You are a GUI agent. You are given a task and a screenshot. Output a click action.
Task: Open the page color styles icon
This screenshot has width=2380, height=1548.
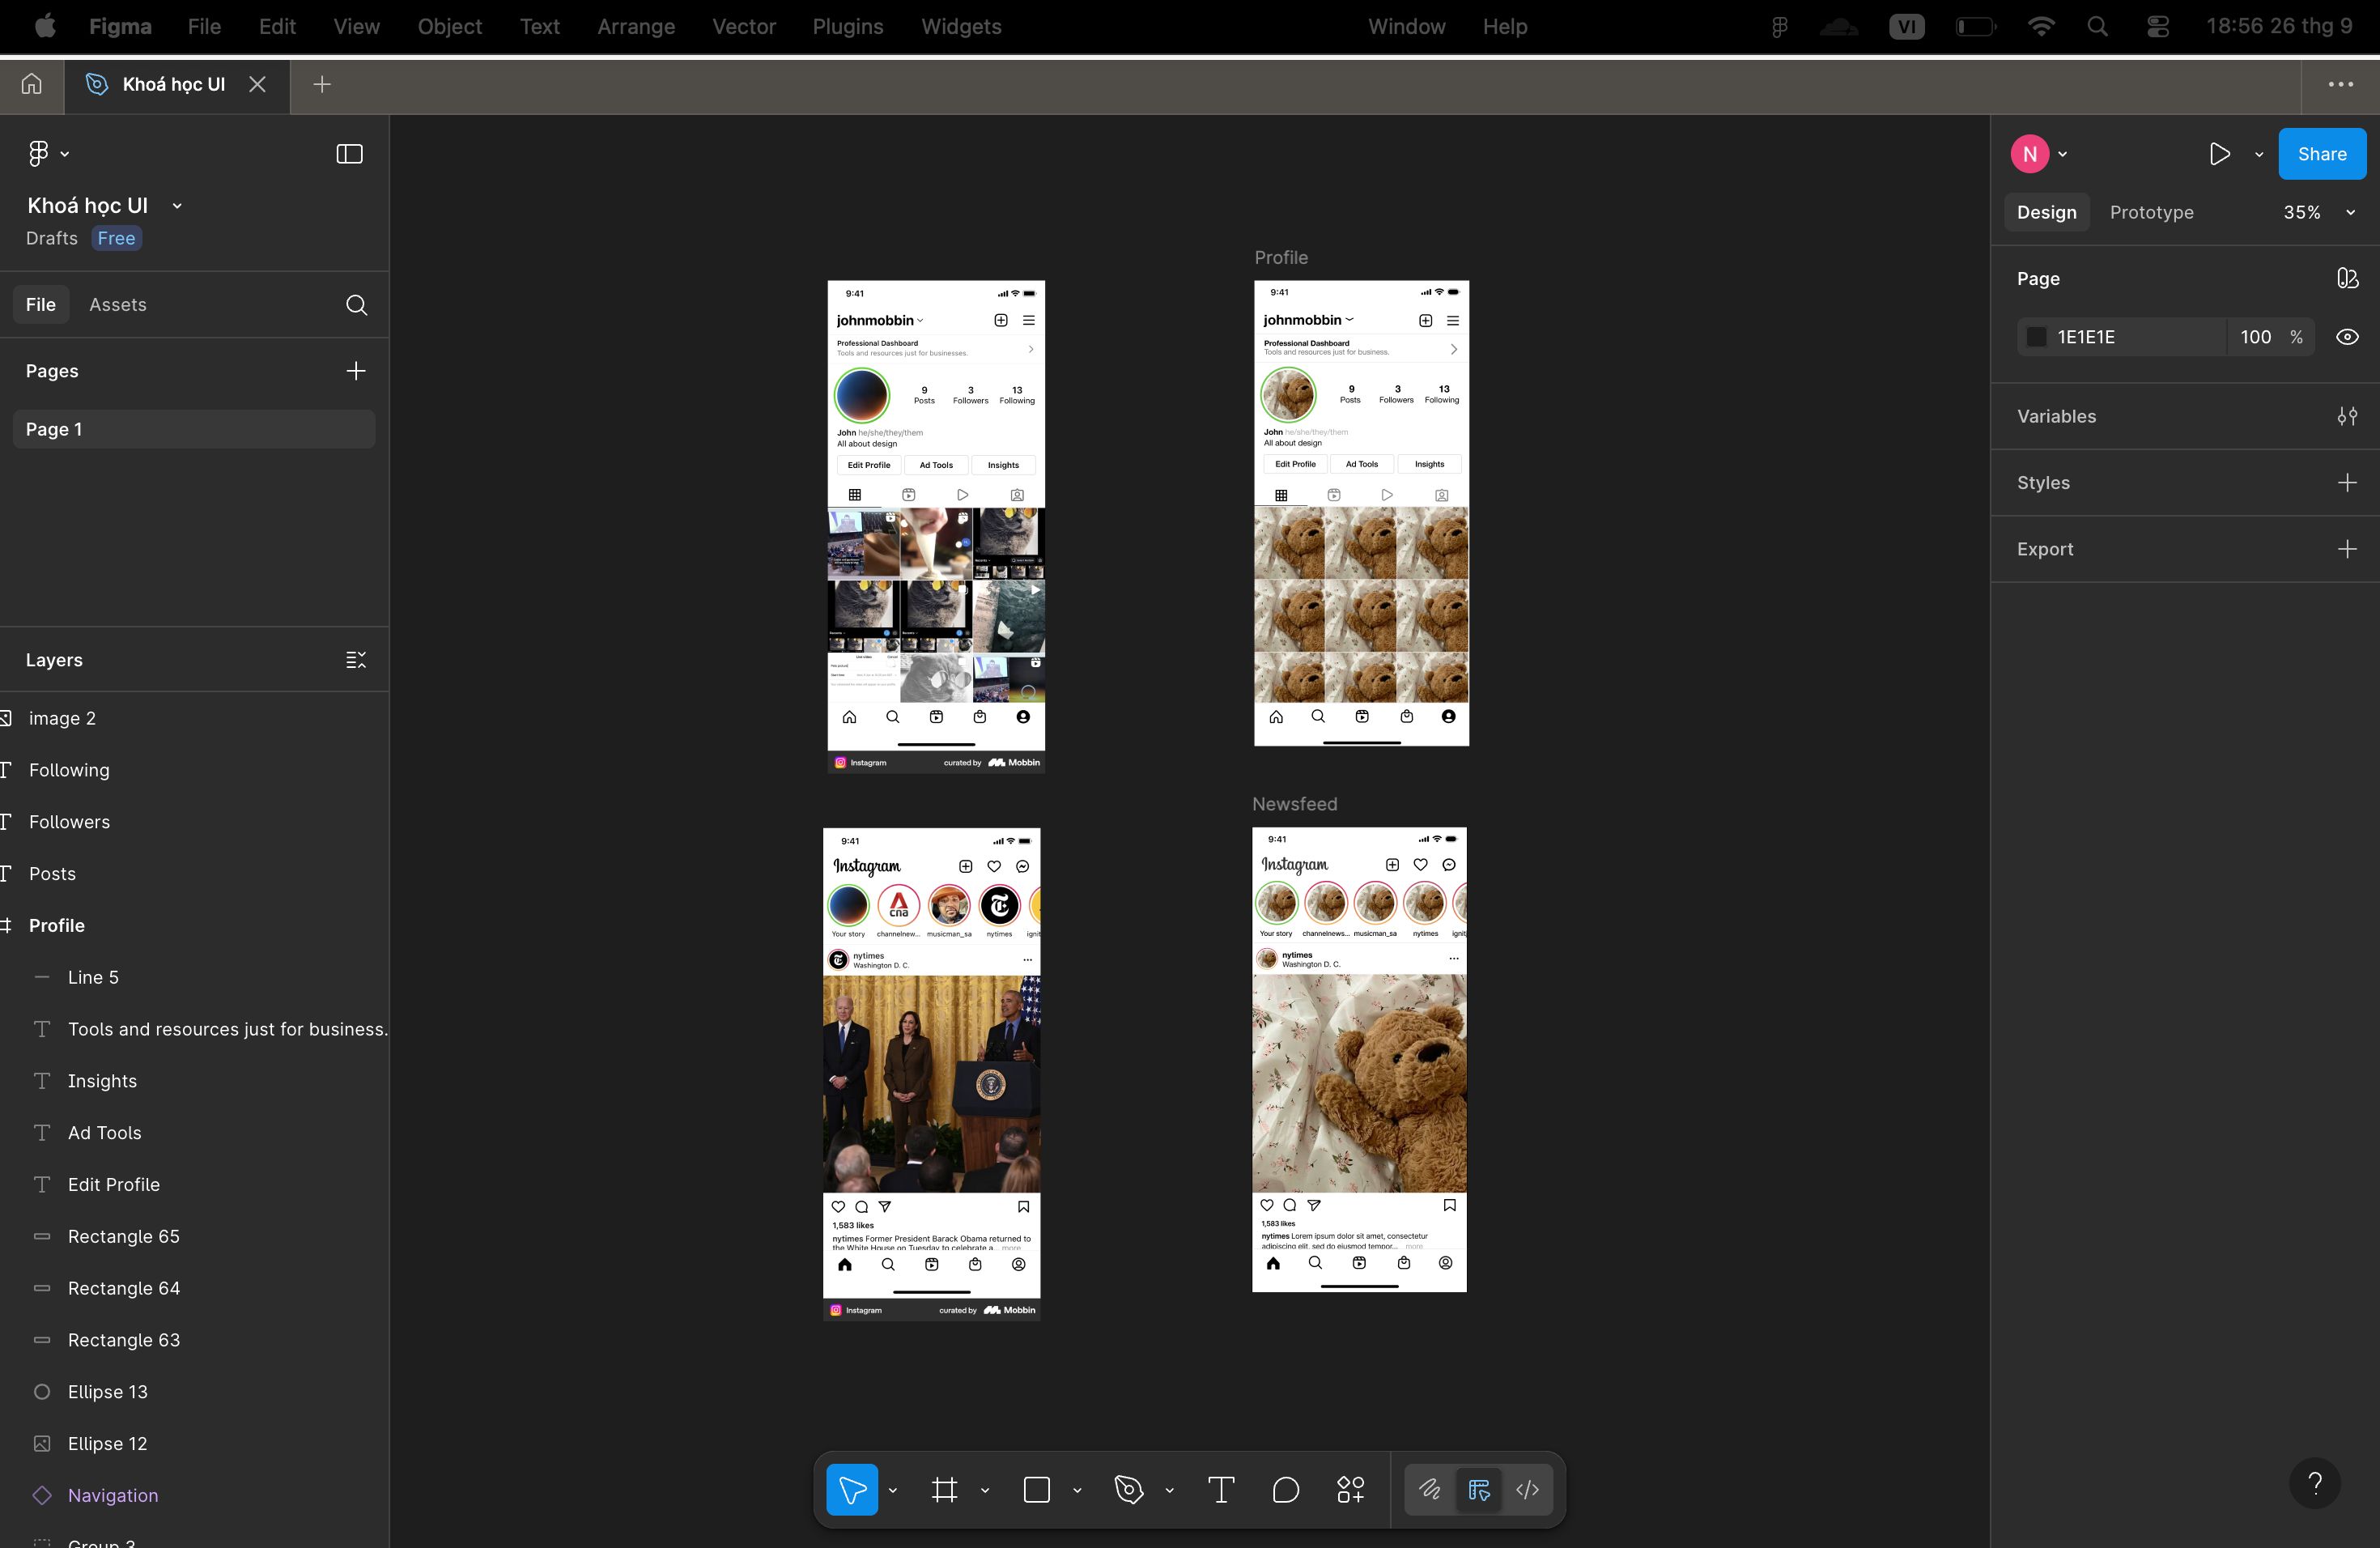2347,278
